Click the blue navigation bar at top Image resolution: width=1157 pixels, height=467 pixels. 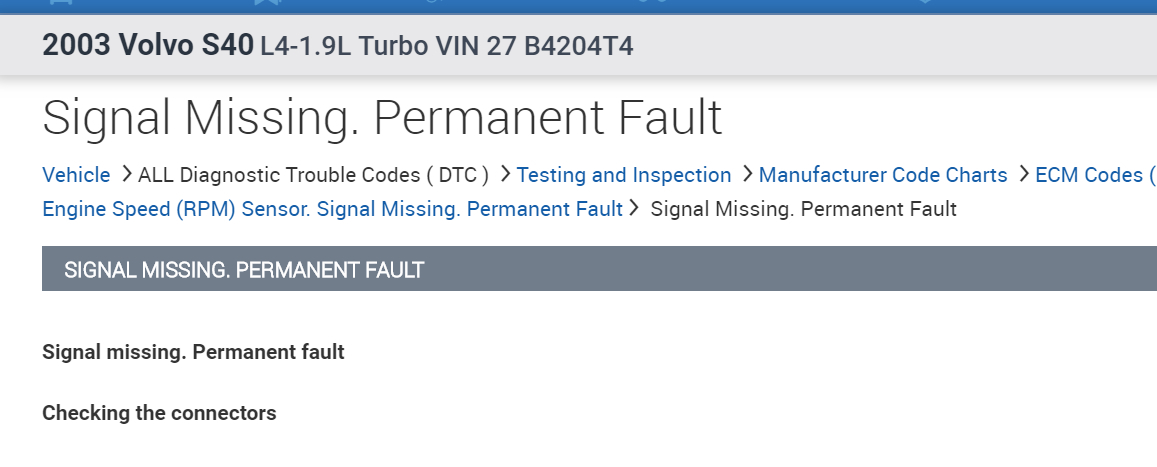tap(578, 5)
